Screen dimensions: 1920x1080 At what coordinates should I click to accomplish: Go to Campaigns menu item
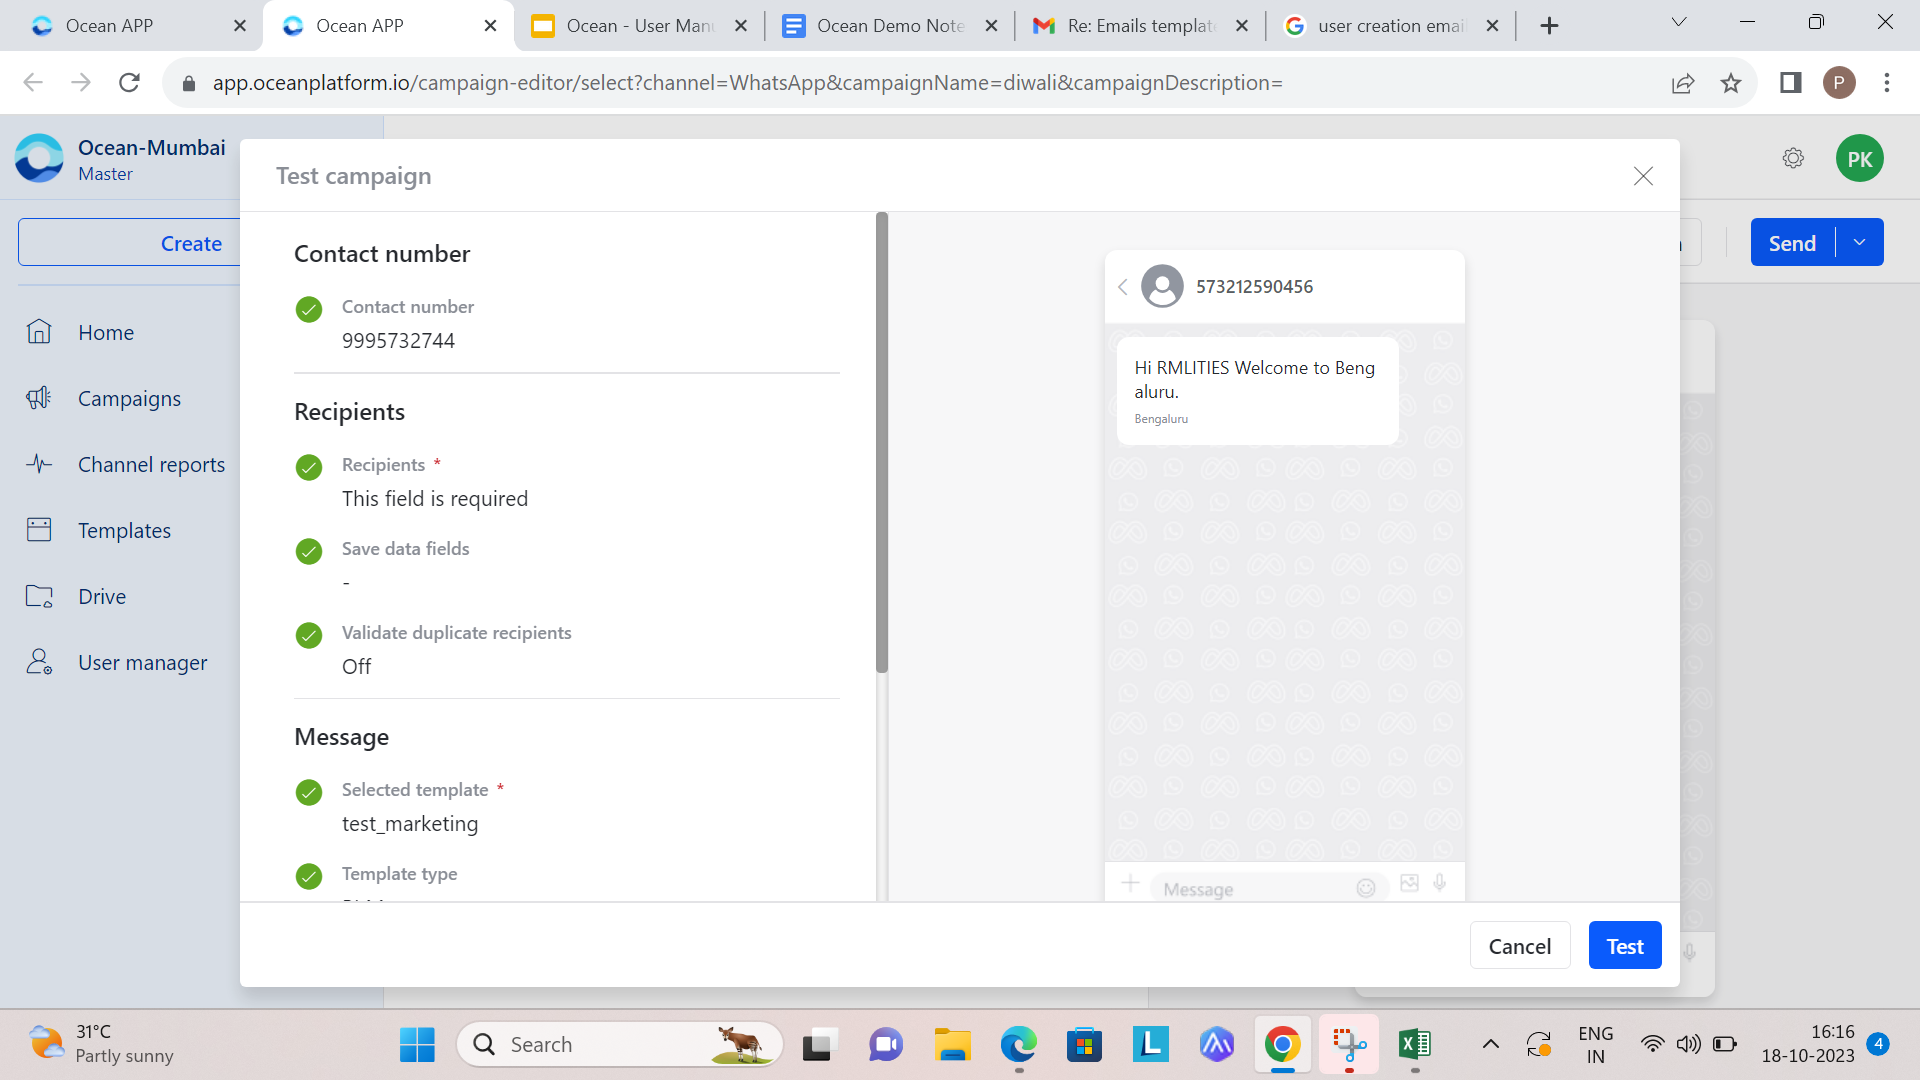pos(130,398)
